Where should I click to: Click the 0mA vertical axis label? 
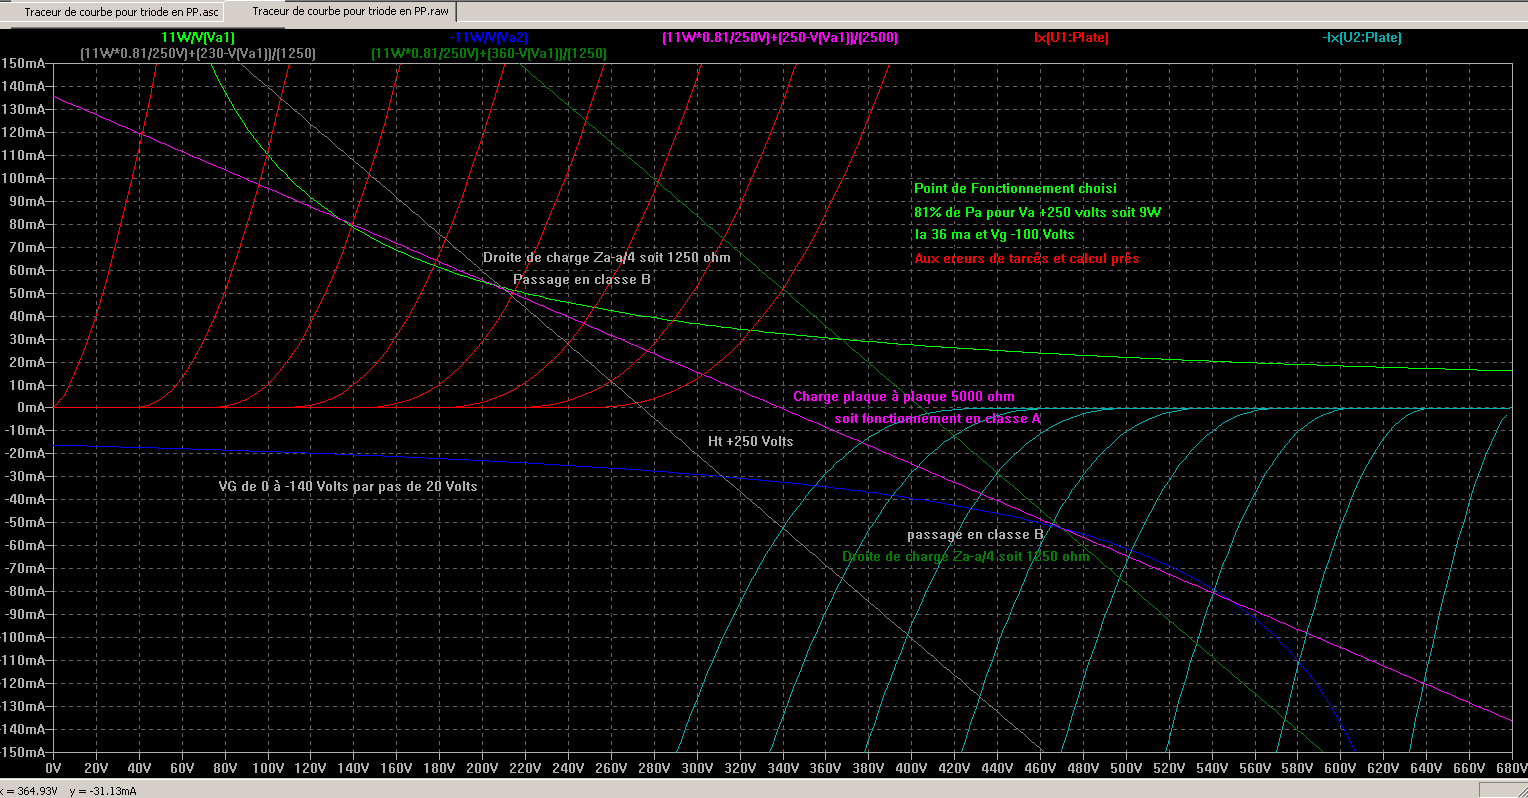[x=30, y=407]
